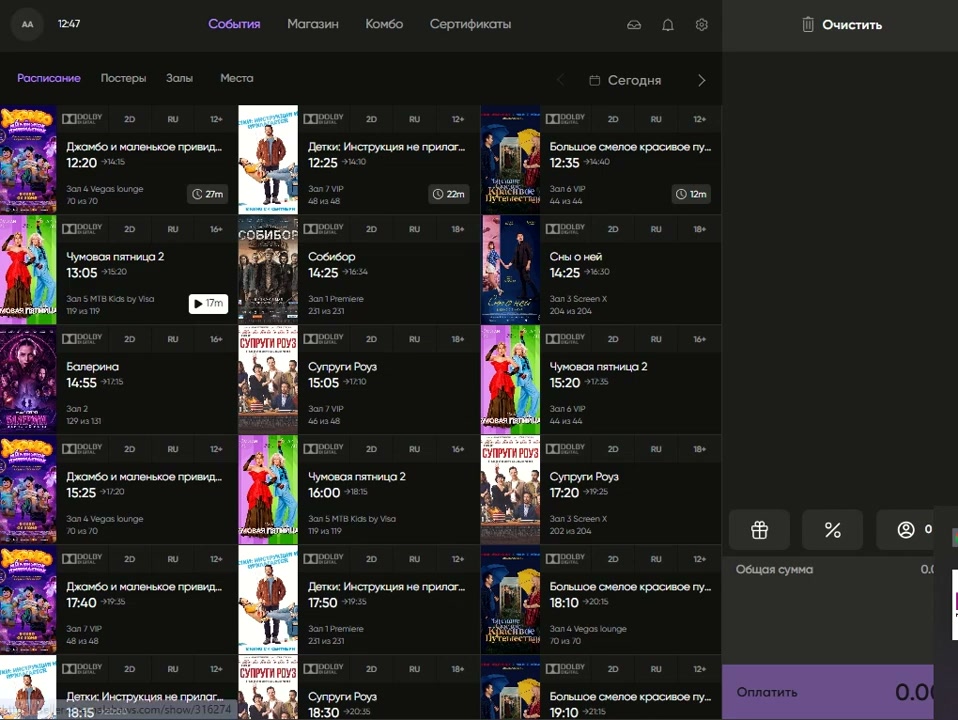Switch to События tab
The height and width of the screenshot is (720, 958).
[x=234, y=24]
